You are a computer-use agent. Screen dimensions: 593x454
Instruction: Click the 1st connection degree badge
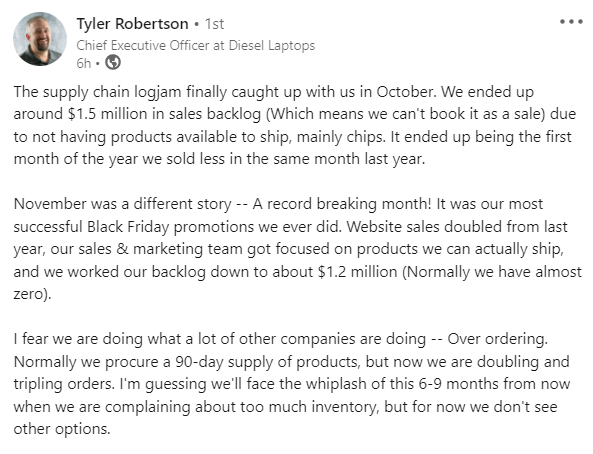click(x=214, y=24)
